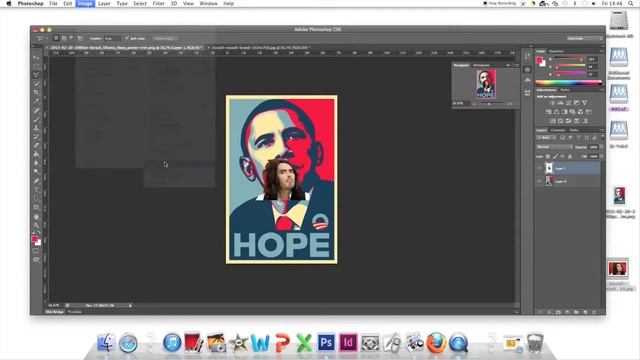Click the Refine Edge button
The height and width of the screenshot is (360, 640).
[x=164, y=38]
